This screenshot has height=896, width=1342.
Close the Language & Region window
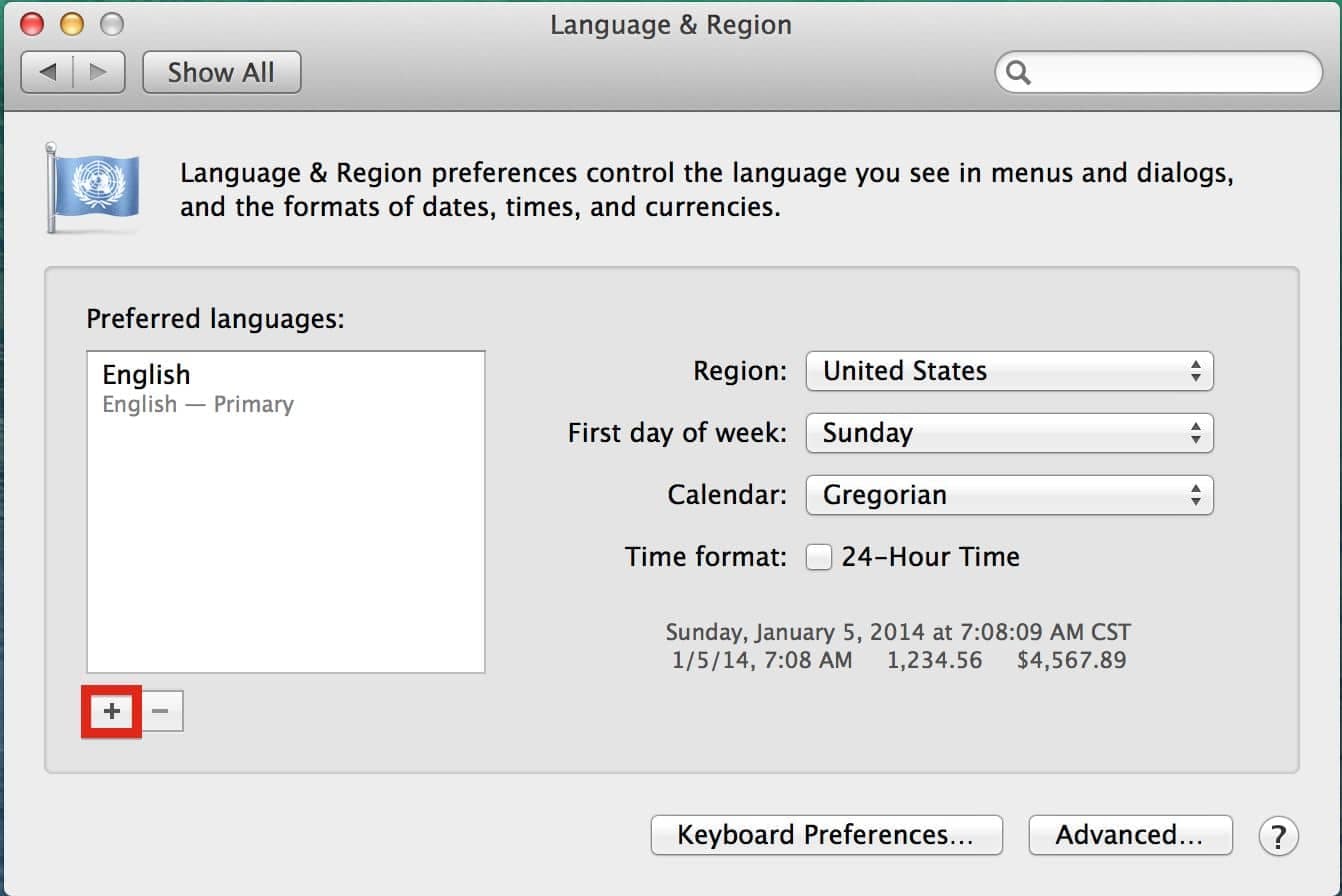[x=32, y=24]
